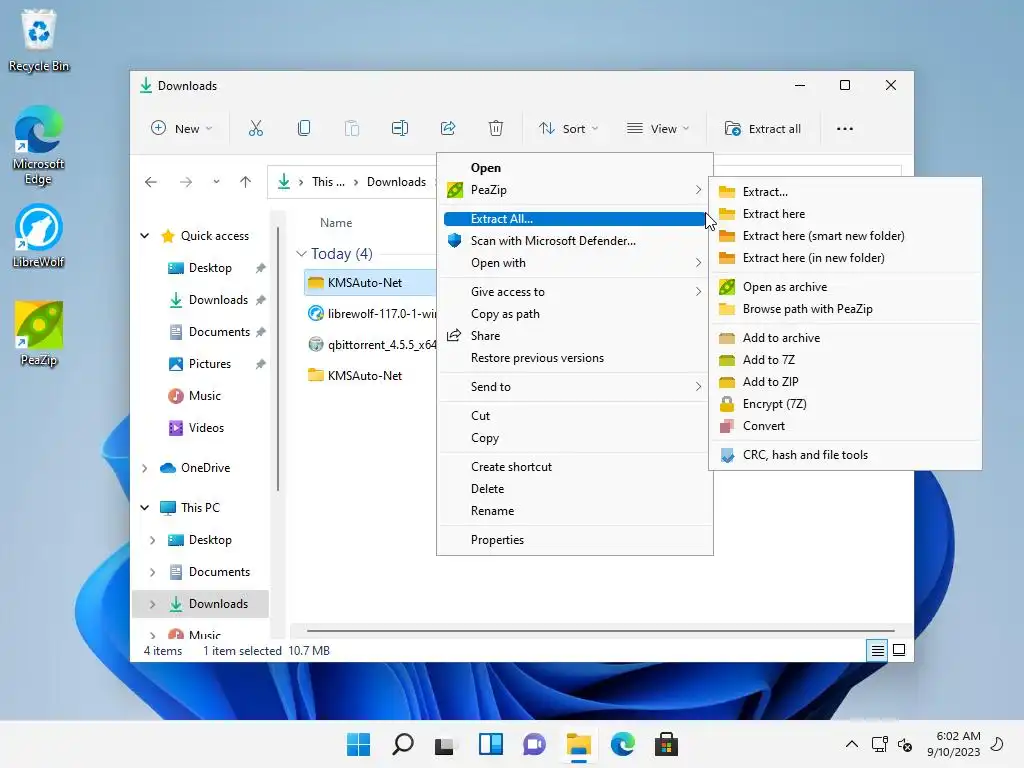
Task: Open the New dropdown button
Action: (182, 129)
